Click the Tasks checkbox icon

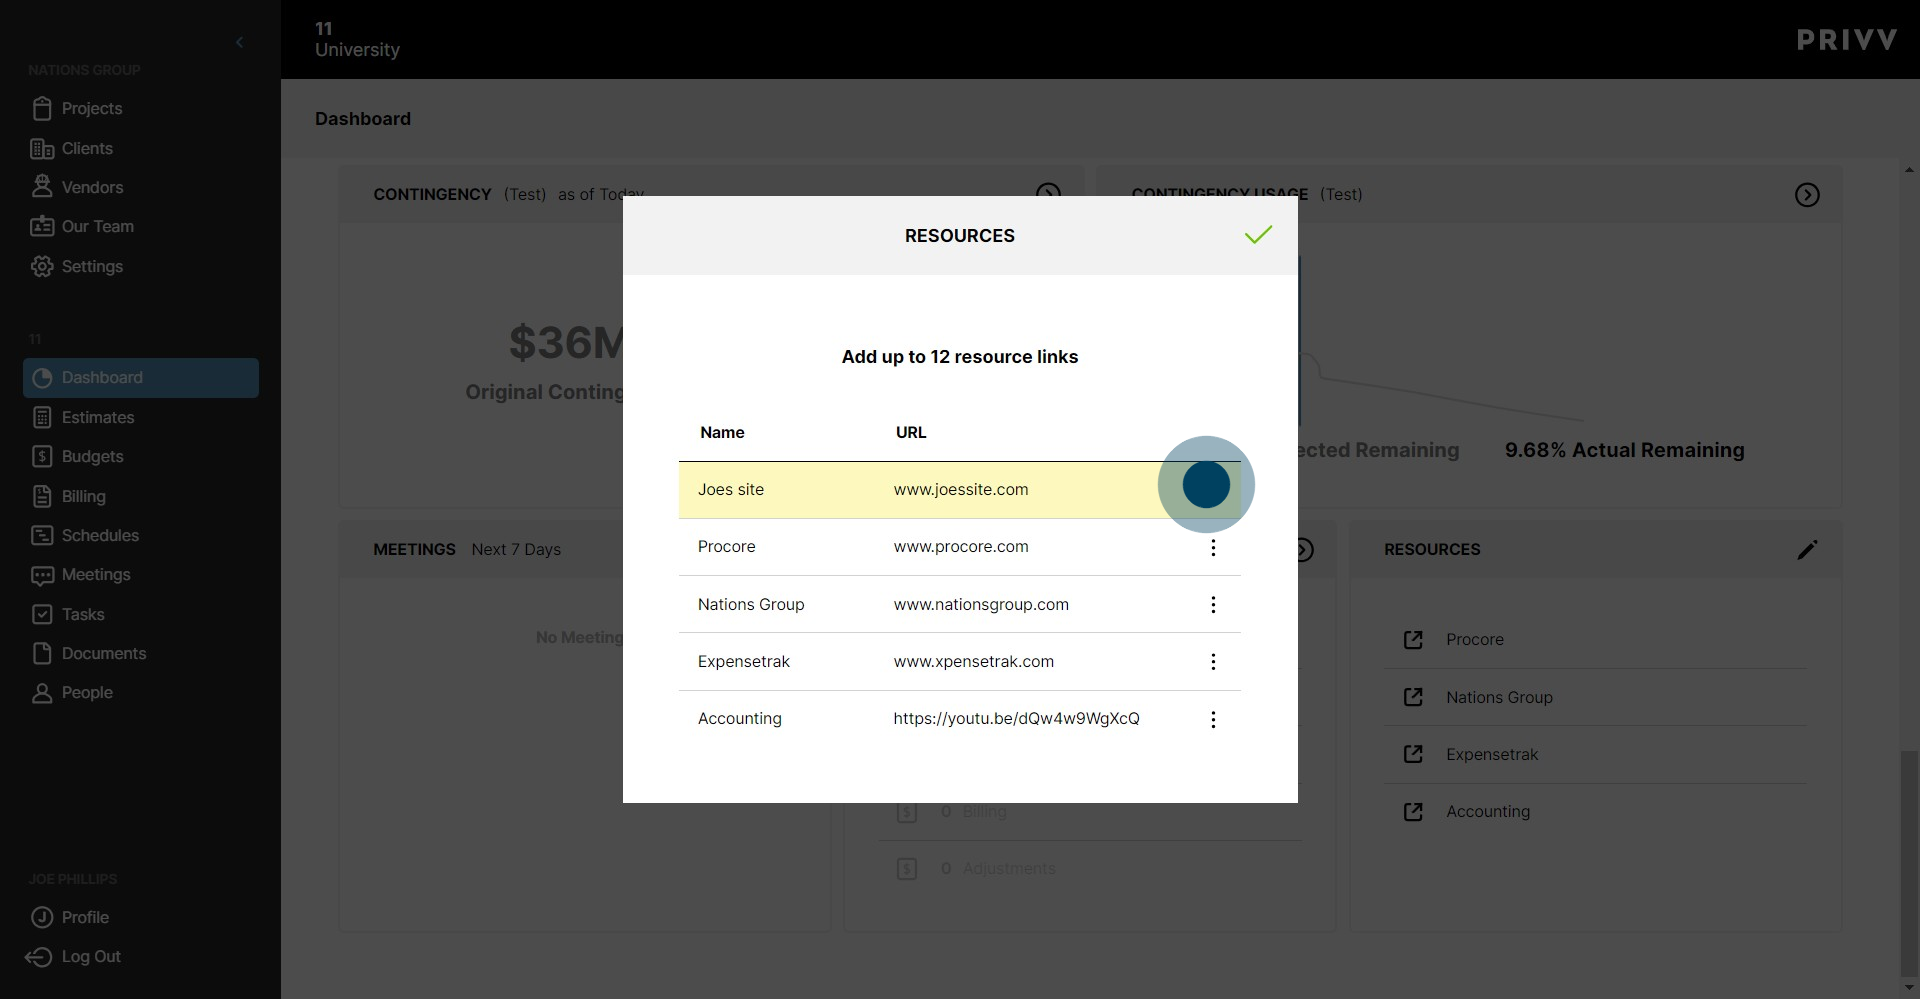click(42, 614)
